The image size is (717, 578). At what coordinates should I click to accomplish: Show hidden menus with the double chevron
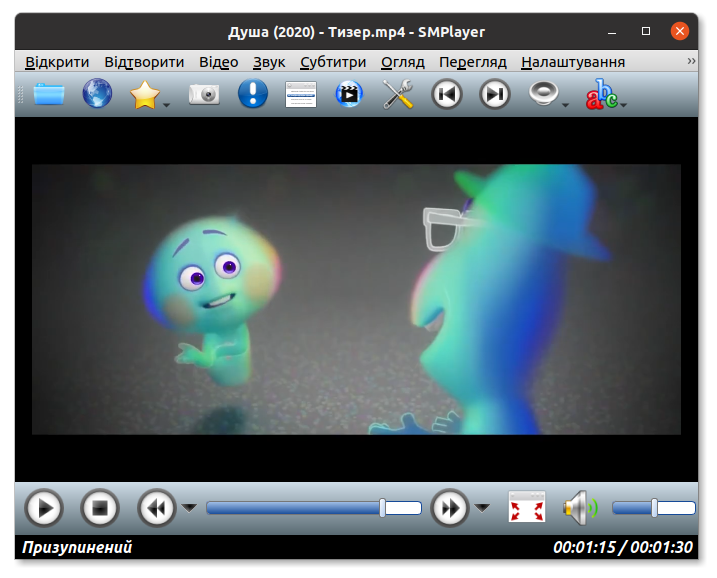(691, 61)
